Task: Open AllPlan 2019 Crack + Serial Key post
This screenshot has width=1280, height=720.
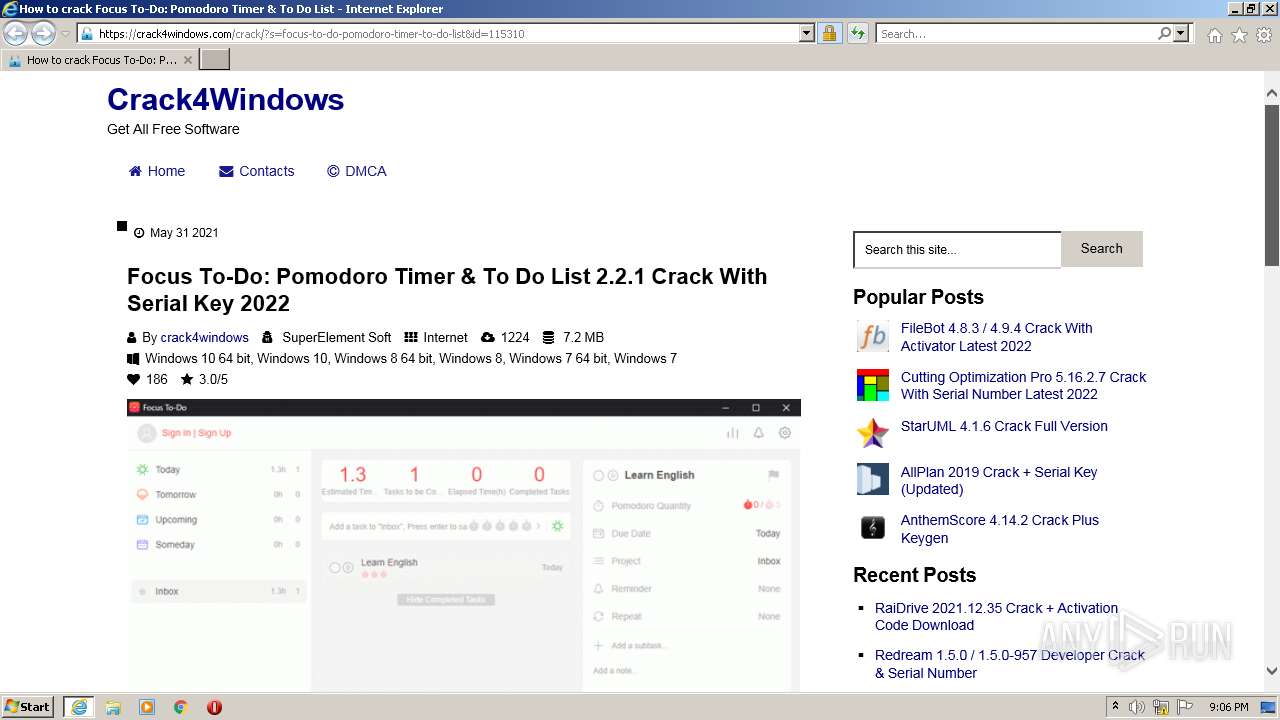Action: [x=999, y=480]
